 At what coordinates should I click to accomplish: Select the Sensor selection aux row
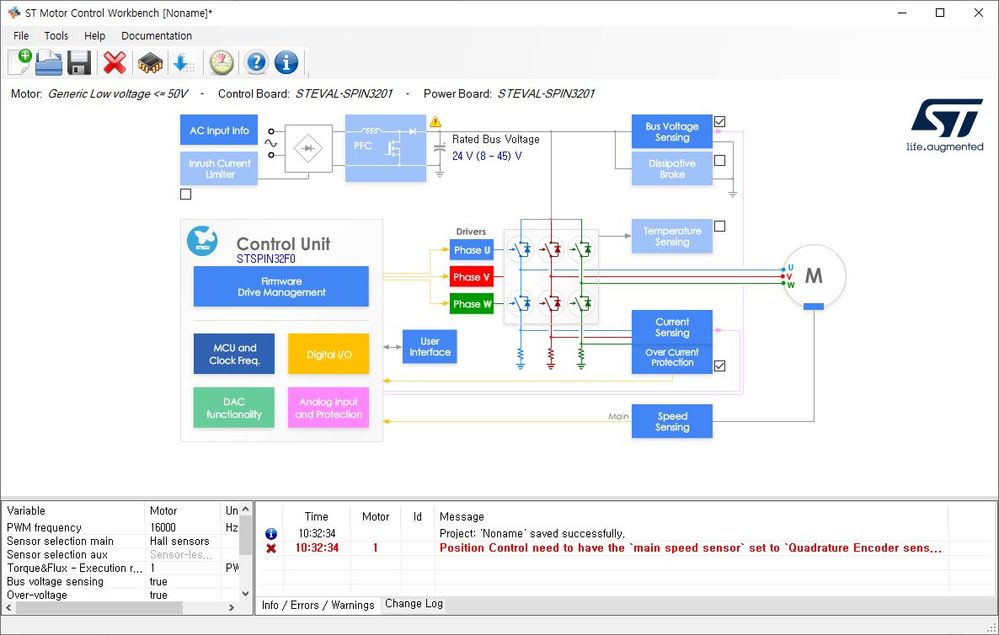pyautogui.click(x=121, y=554)
